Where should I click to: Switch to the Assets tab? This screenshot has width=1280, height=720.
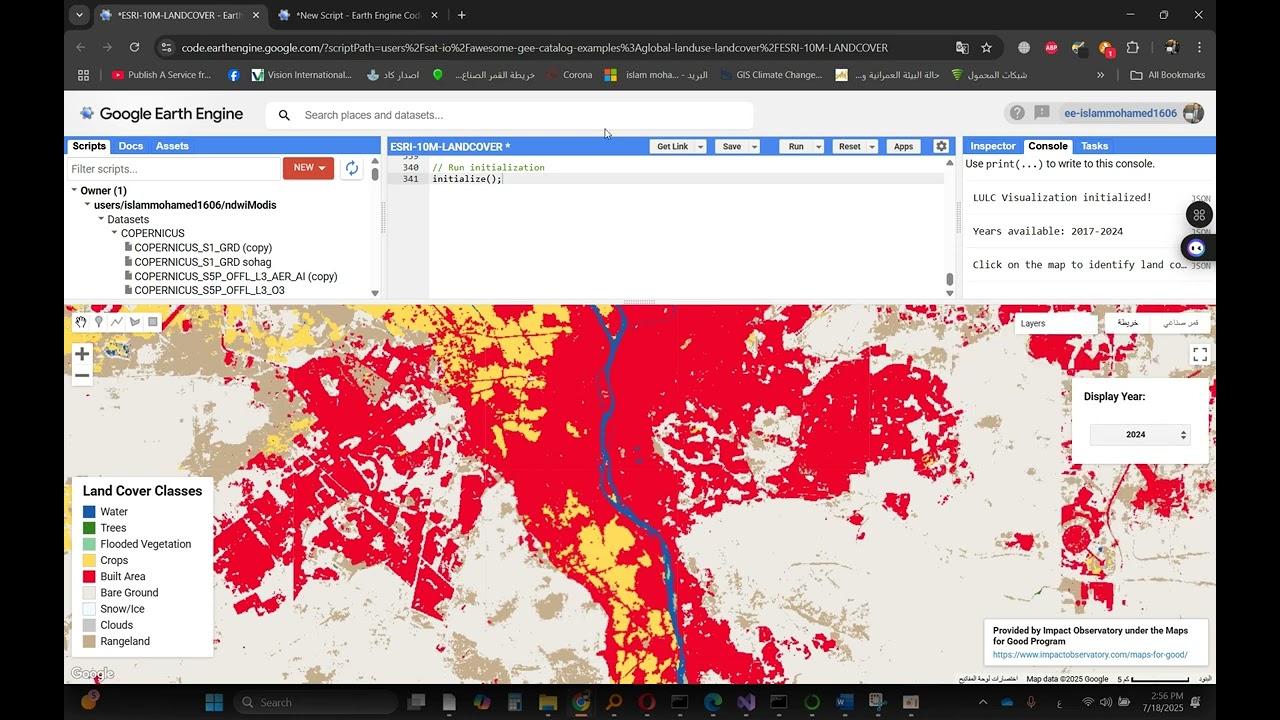(x=172, y=146)
